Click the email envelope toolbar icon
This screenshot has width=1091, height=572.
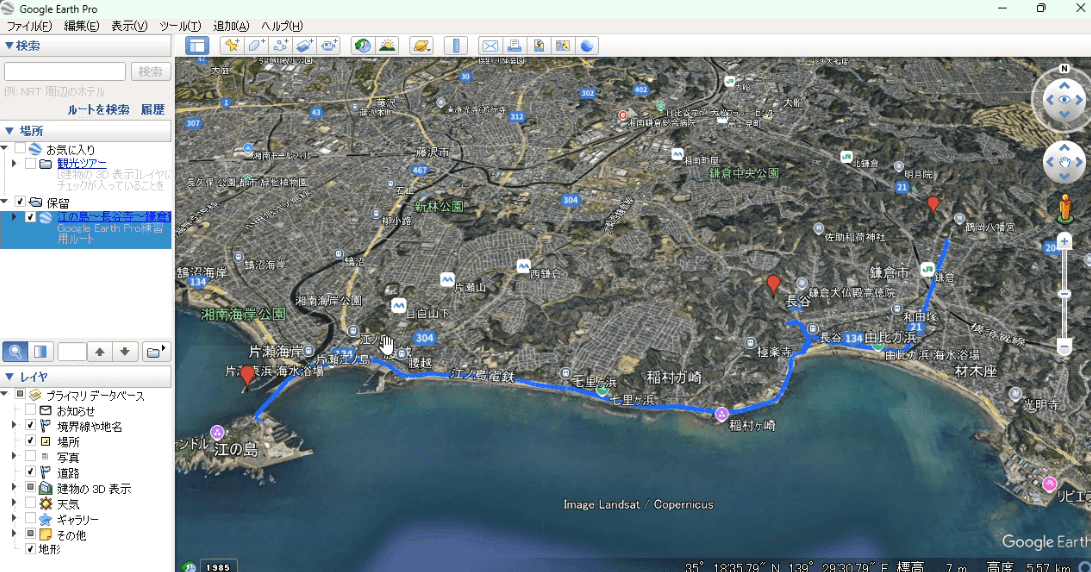pyautogui.click(x=490, y=46)
